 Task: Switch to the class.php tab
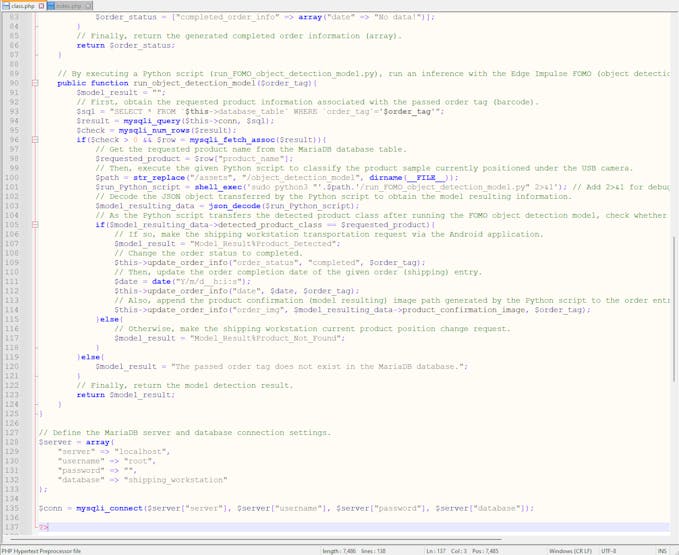[x=22, y=6]
